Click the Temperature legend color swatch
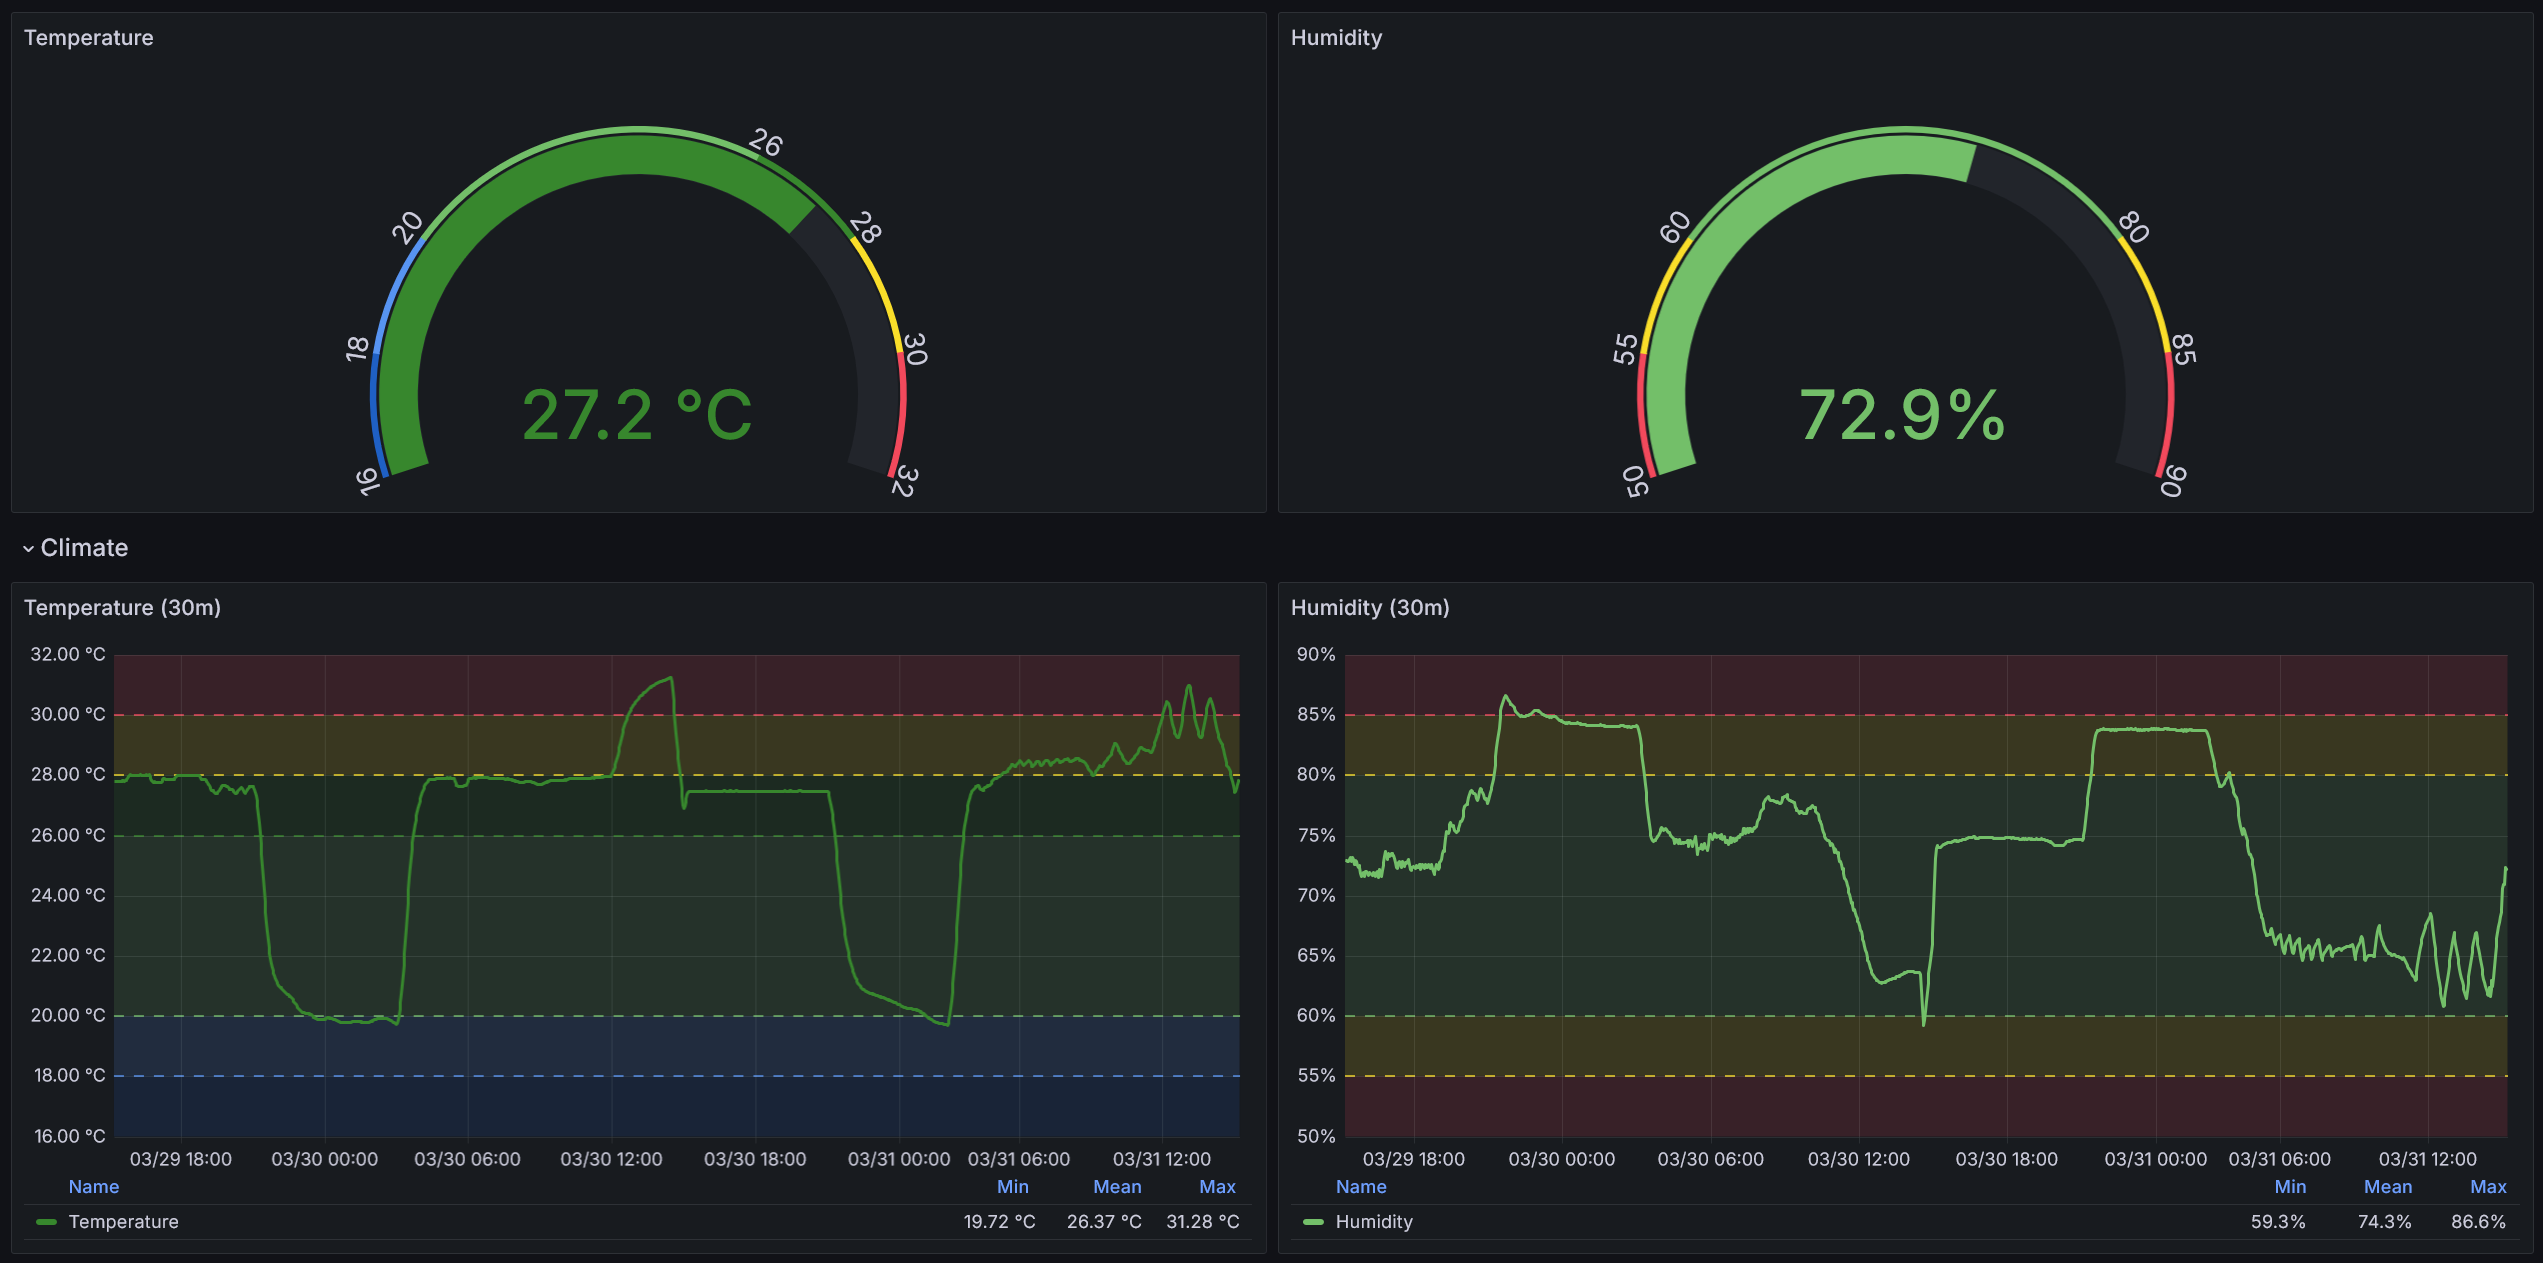 [46, 1222]
